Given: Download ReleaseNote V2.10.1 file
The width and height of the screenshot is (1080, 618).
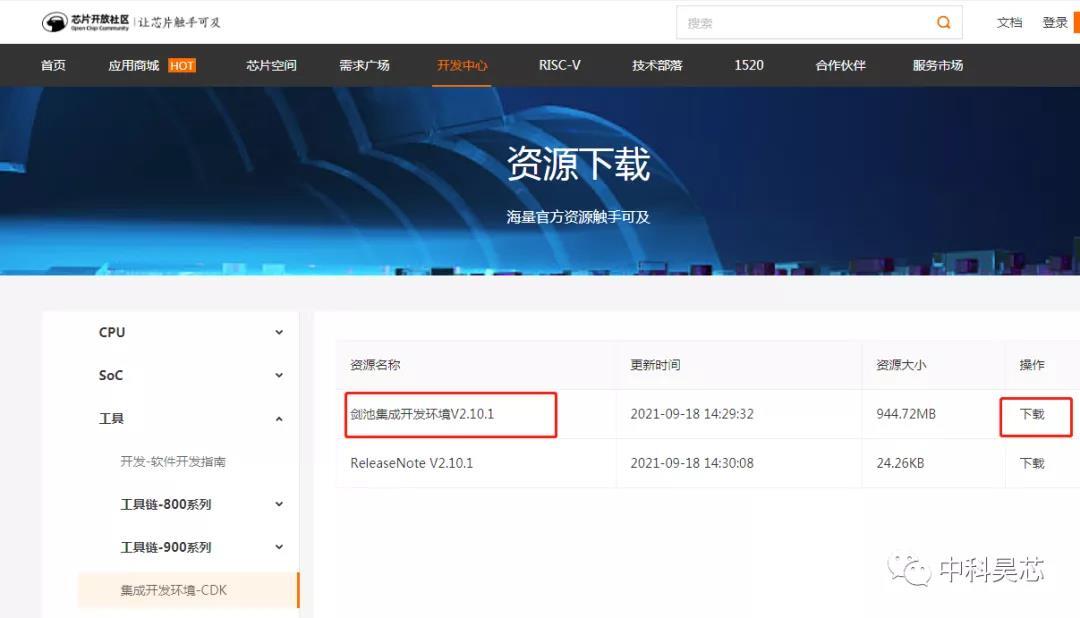Looking at the screenshot, I should click(x=1032, y=464).
